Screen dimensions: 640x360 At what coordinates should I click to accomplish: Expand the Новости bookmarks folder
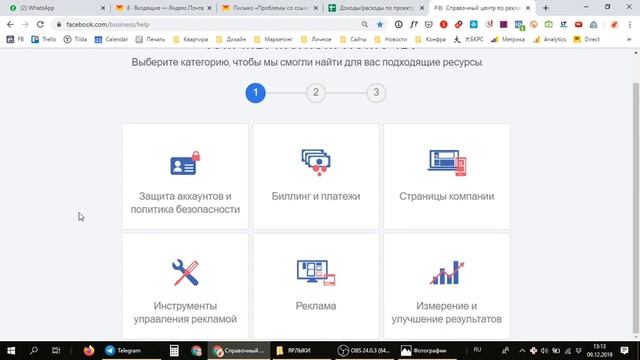coord(391,40)
